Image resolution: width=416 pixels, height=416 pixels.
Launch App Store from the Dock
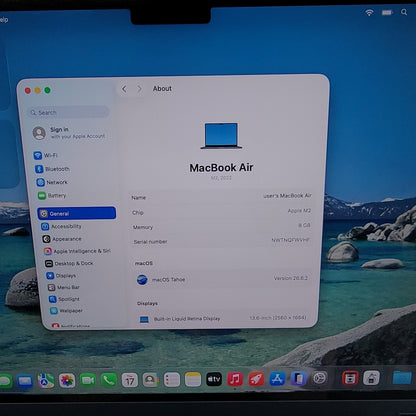pos(277,379)
